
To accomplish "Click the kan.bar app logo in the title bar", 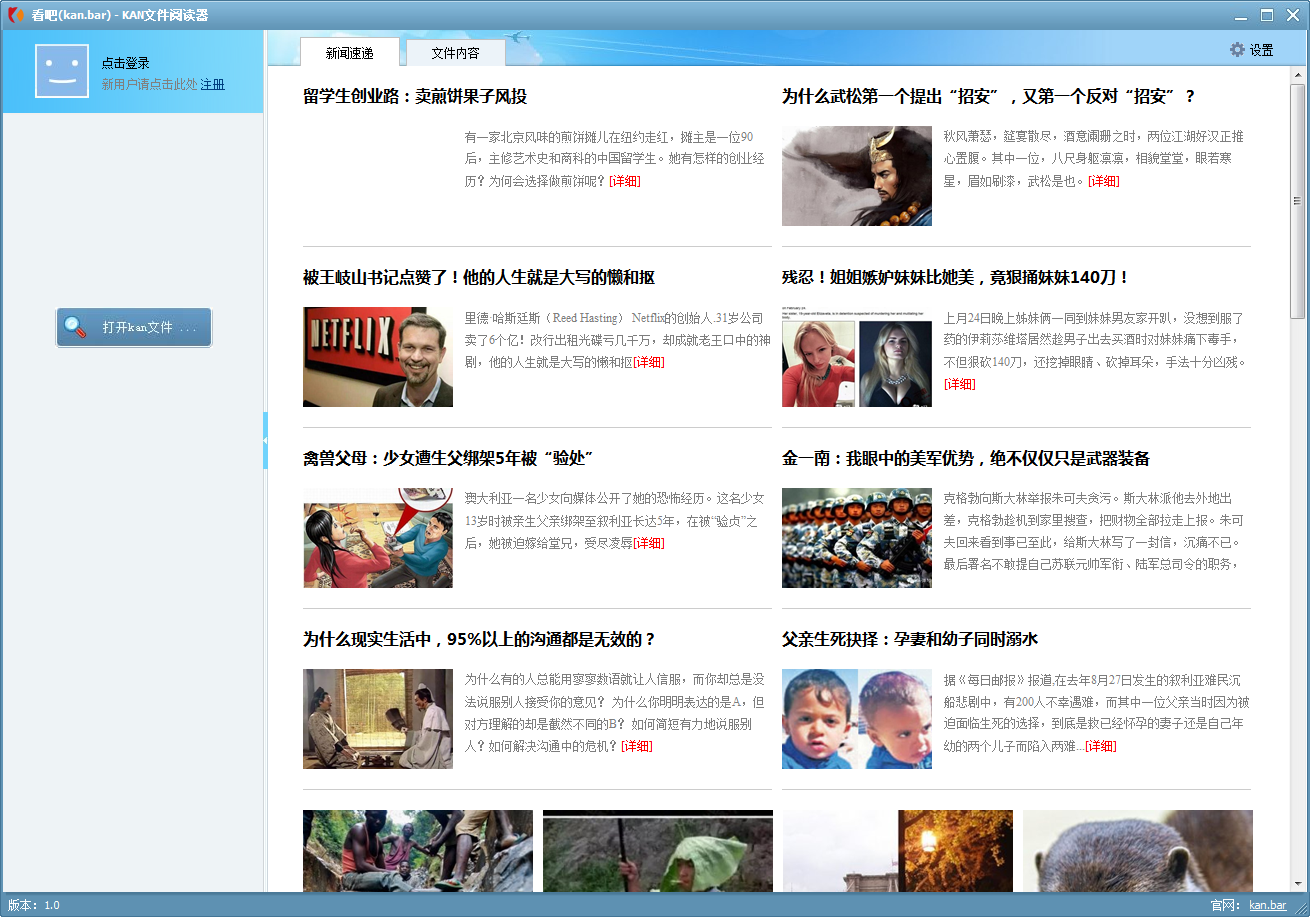I will [x=15, y=15].
